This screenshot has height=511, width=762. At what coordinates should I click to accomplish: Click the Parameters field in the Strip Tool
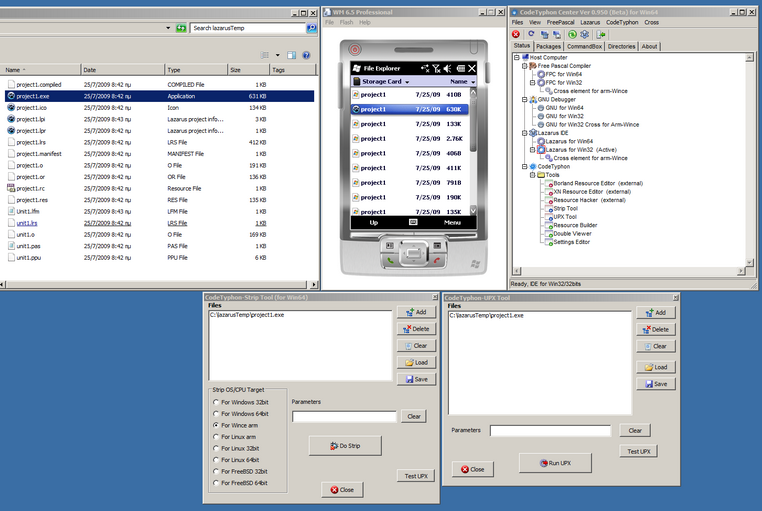click(344, 416)
